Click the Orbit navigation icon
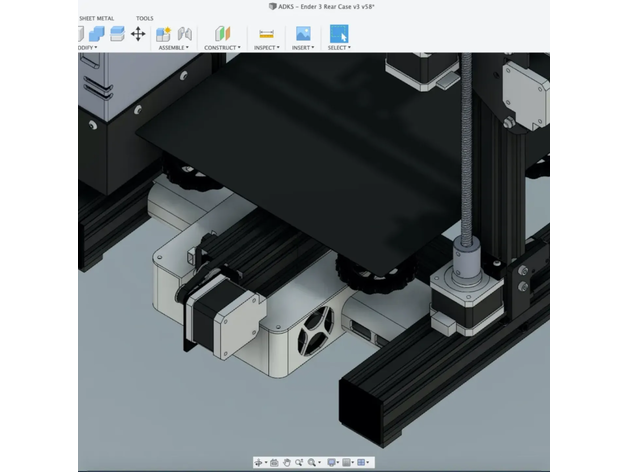 click(258, 463)
